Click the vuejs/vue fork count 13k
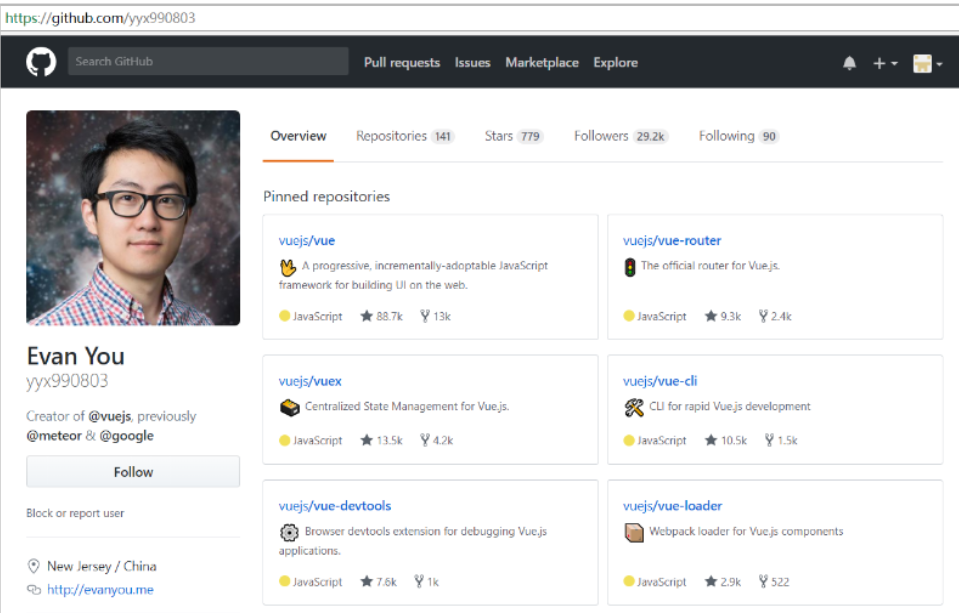The height and width of the screenshot is (613, 959). [435, 316]
